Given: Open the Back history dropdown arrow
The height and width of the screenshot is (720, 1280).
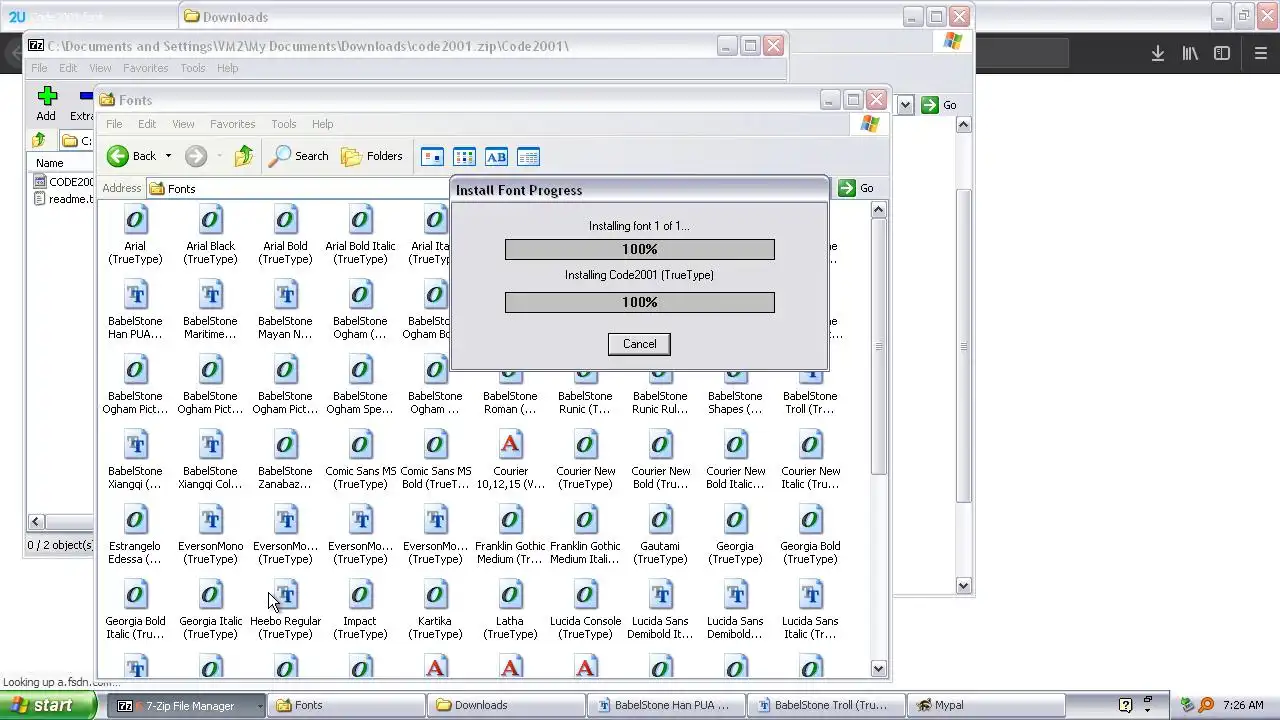Looking at the screenshot, I should [168, 156].
